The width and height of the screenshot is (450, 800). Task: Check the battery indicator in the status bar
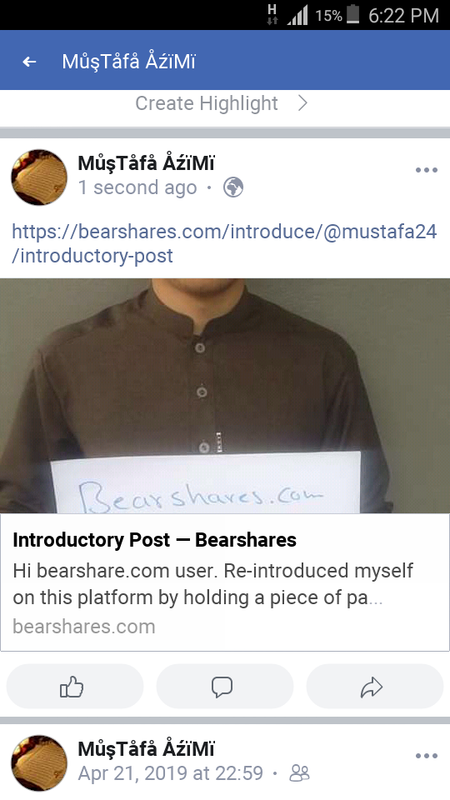tap(353, 15)
